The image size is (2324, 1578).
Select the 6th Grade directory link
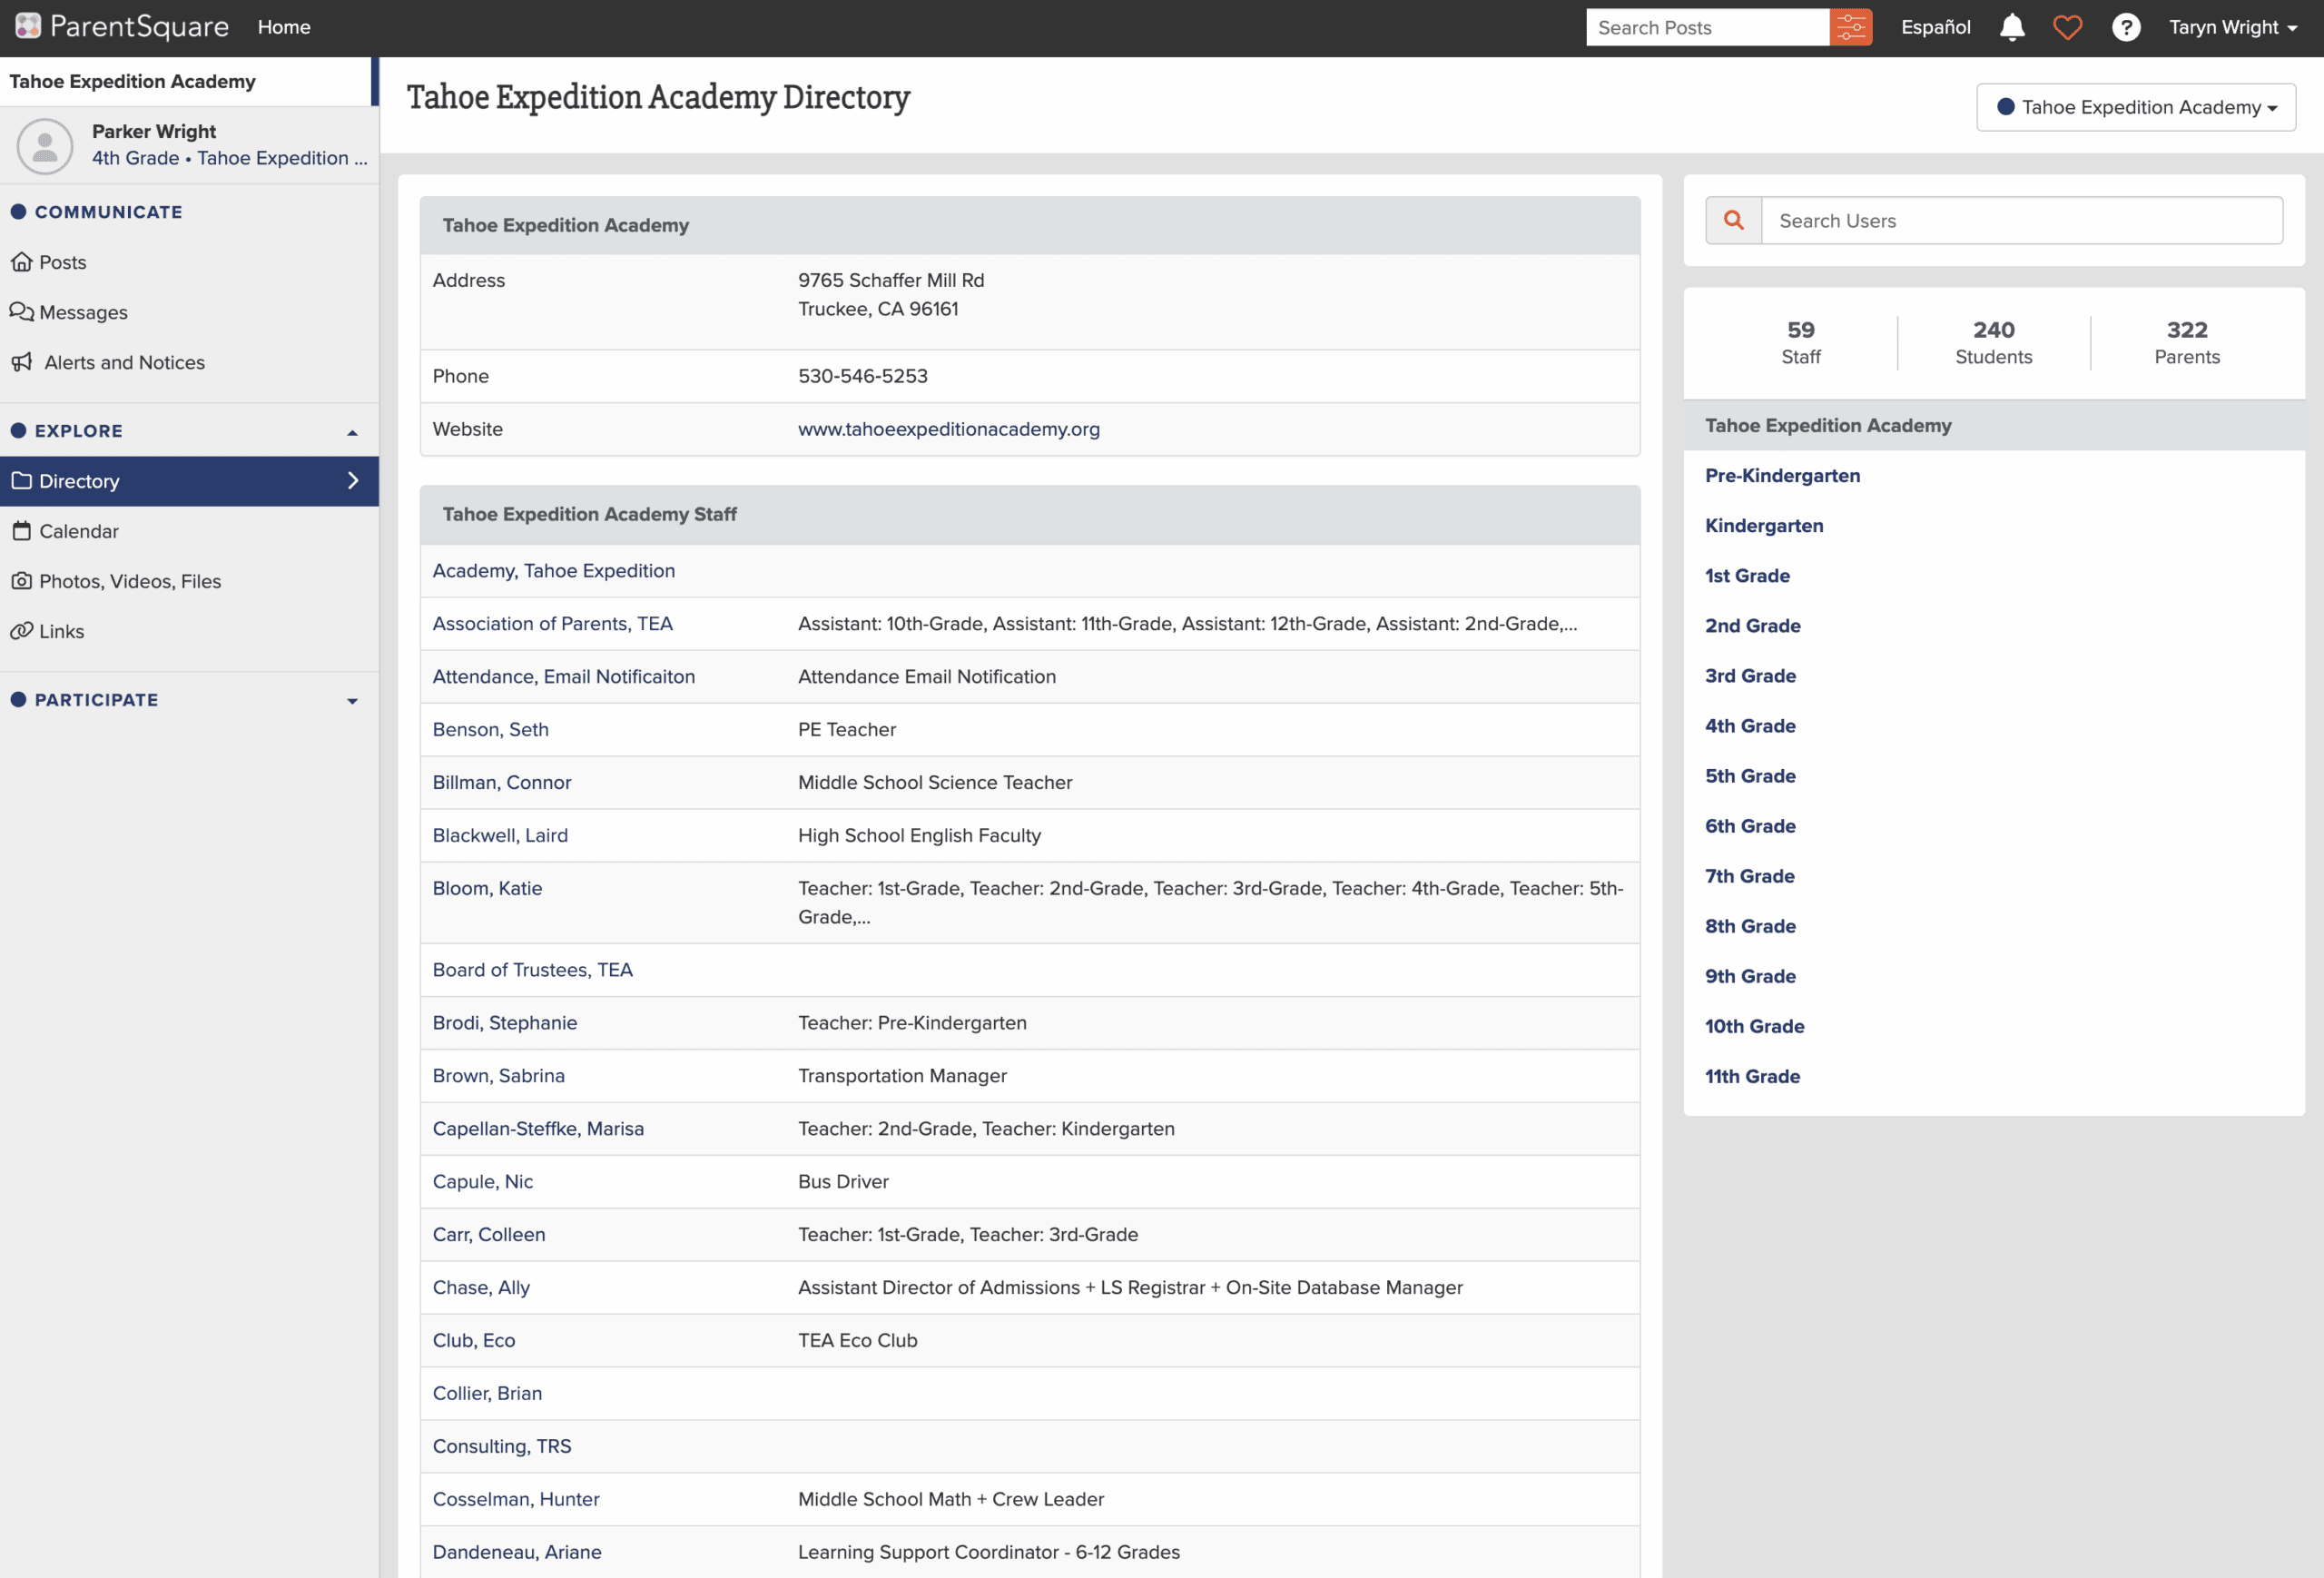click(1750, 826)
